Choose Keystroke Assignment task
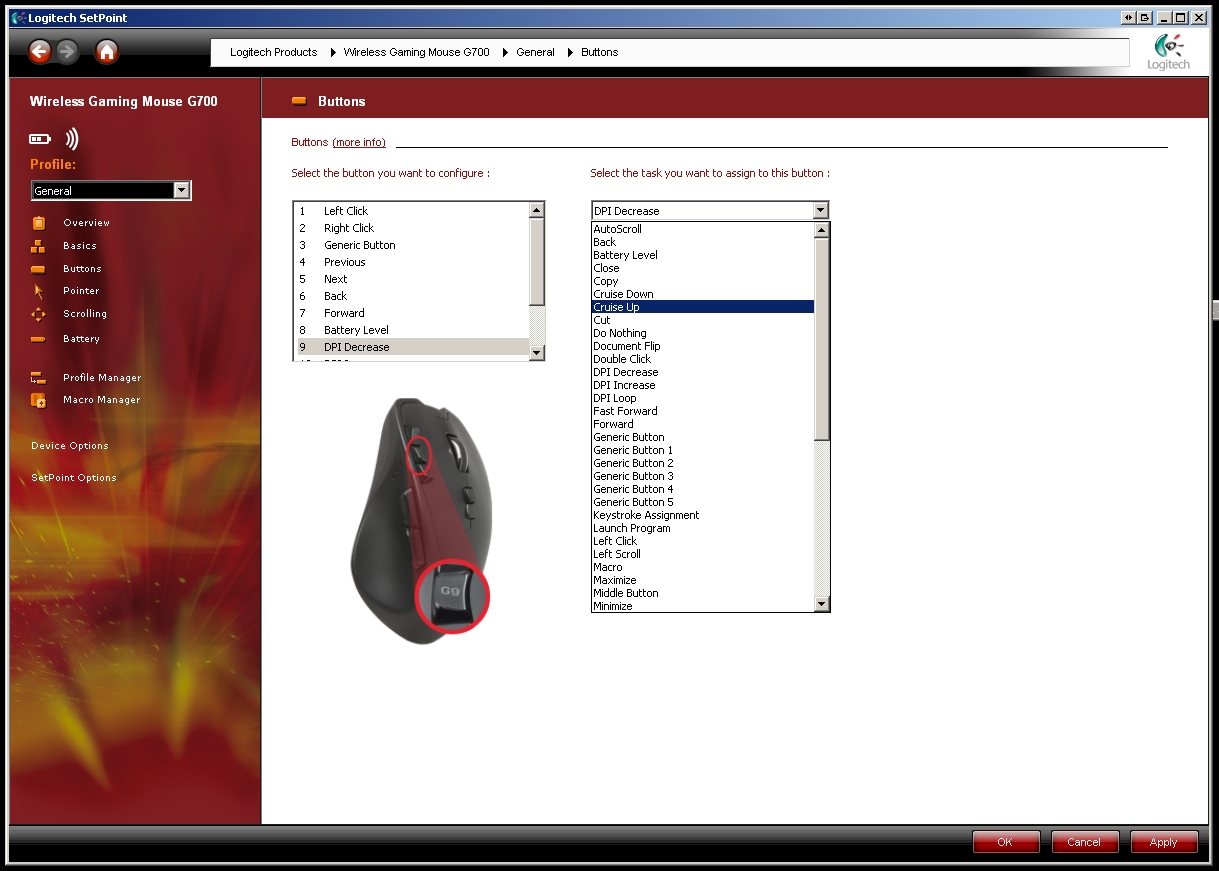1219x871 pixels. (x=703, y=515)
